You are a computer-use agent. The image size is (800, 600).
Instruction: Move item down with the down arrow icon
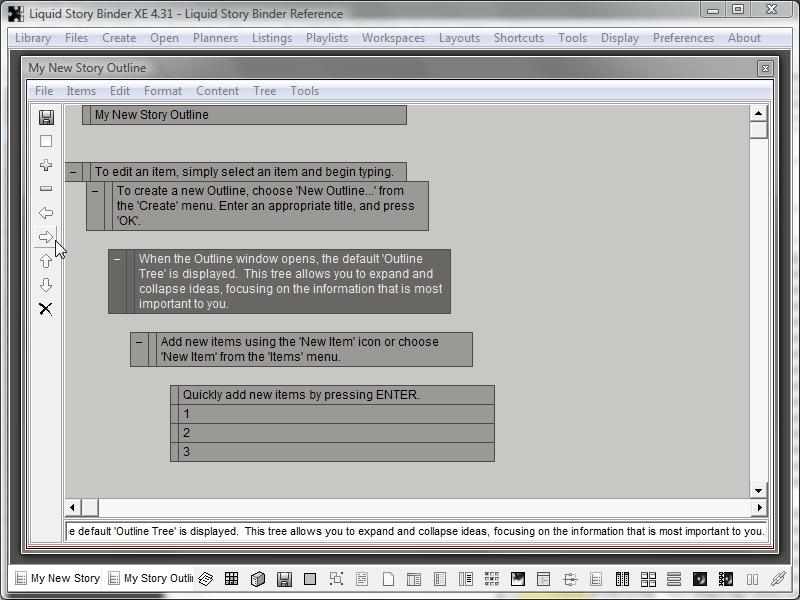pyautogui.click(x=46, y=285)
